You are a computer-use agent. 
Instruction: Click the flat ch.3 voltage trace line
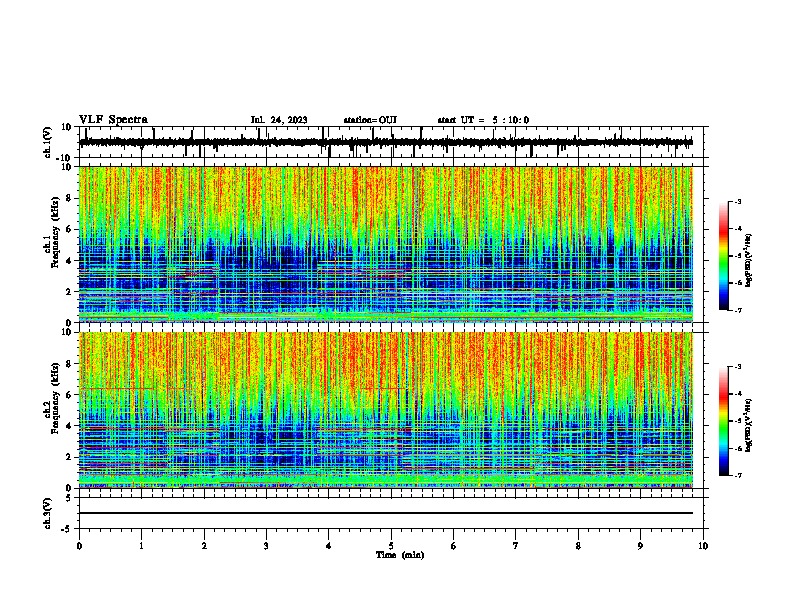tap(386, 513)
